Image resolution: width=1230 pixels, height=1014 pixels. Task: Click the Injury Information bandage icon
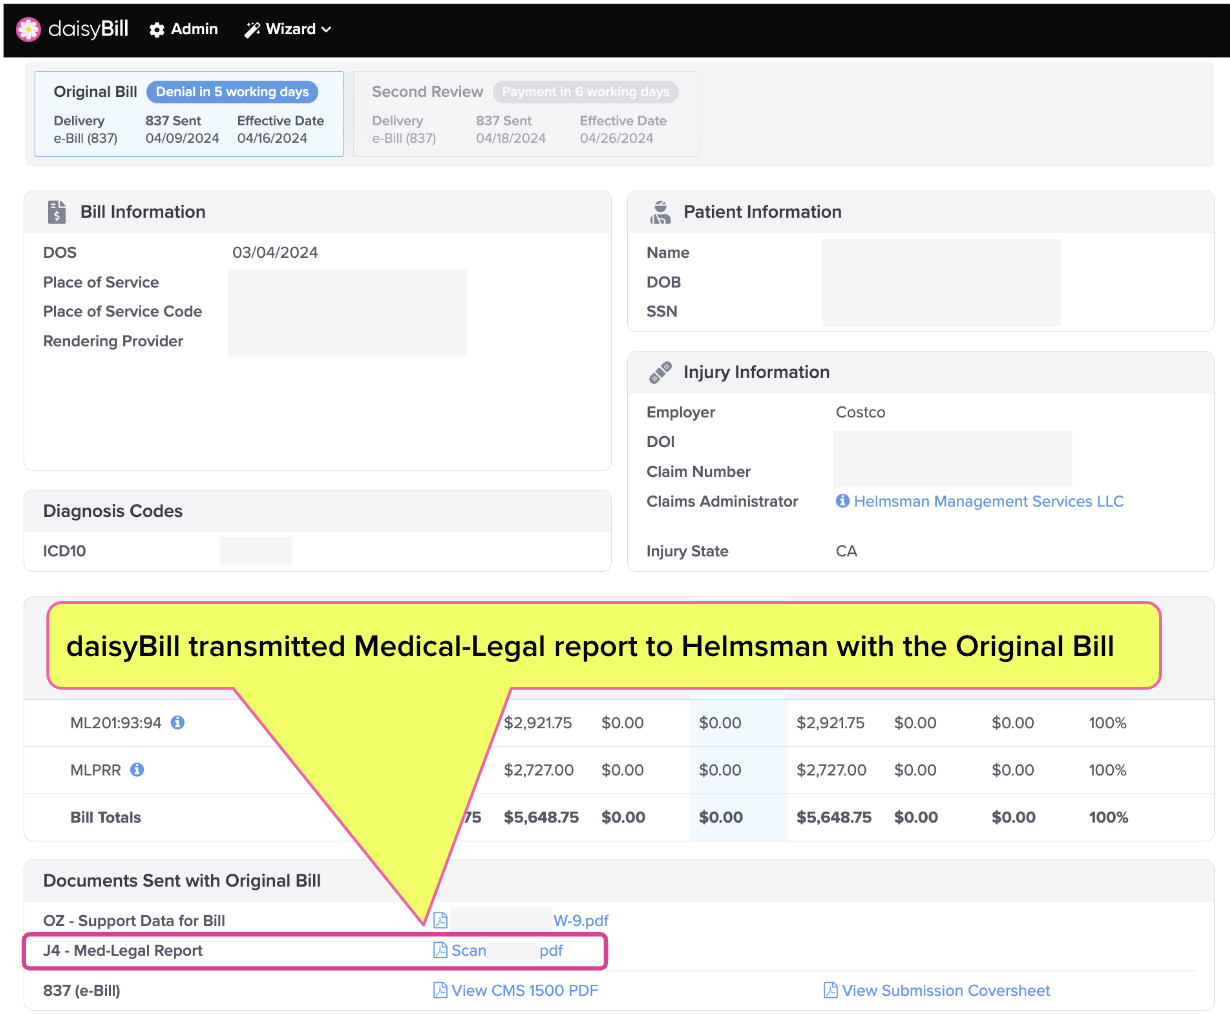pos(660,372)
